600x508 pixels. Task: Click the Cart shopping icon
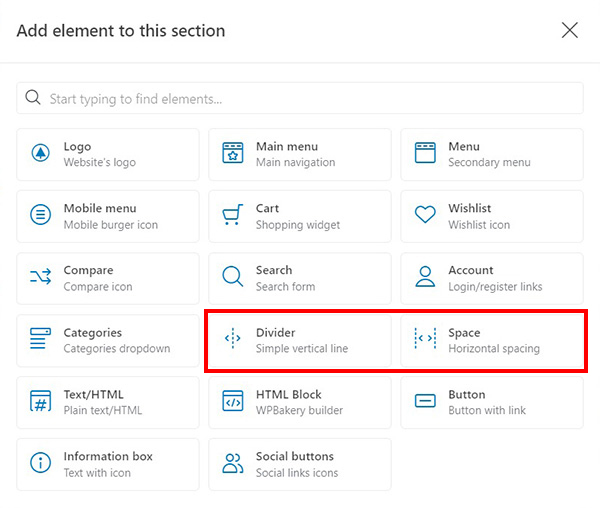(x=233, y=216)
